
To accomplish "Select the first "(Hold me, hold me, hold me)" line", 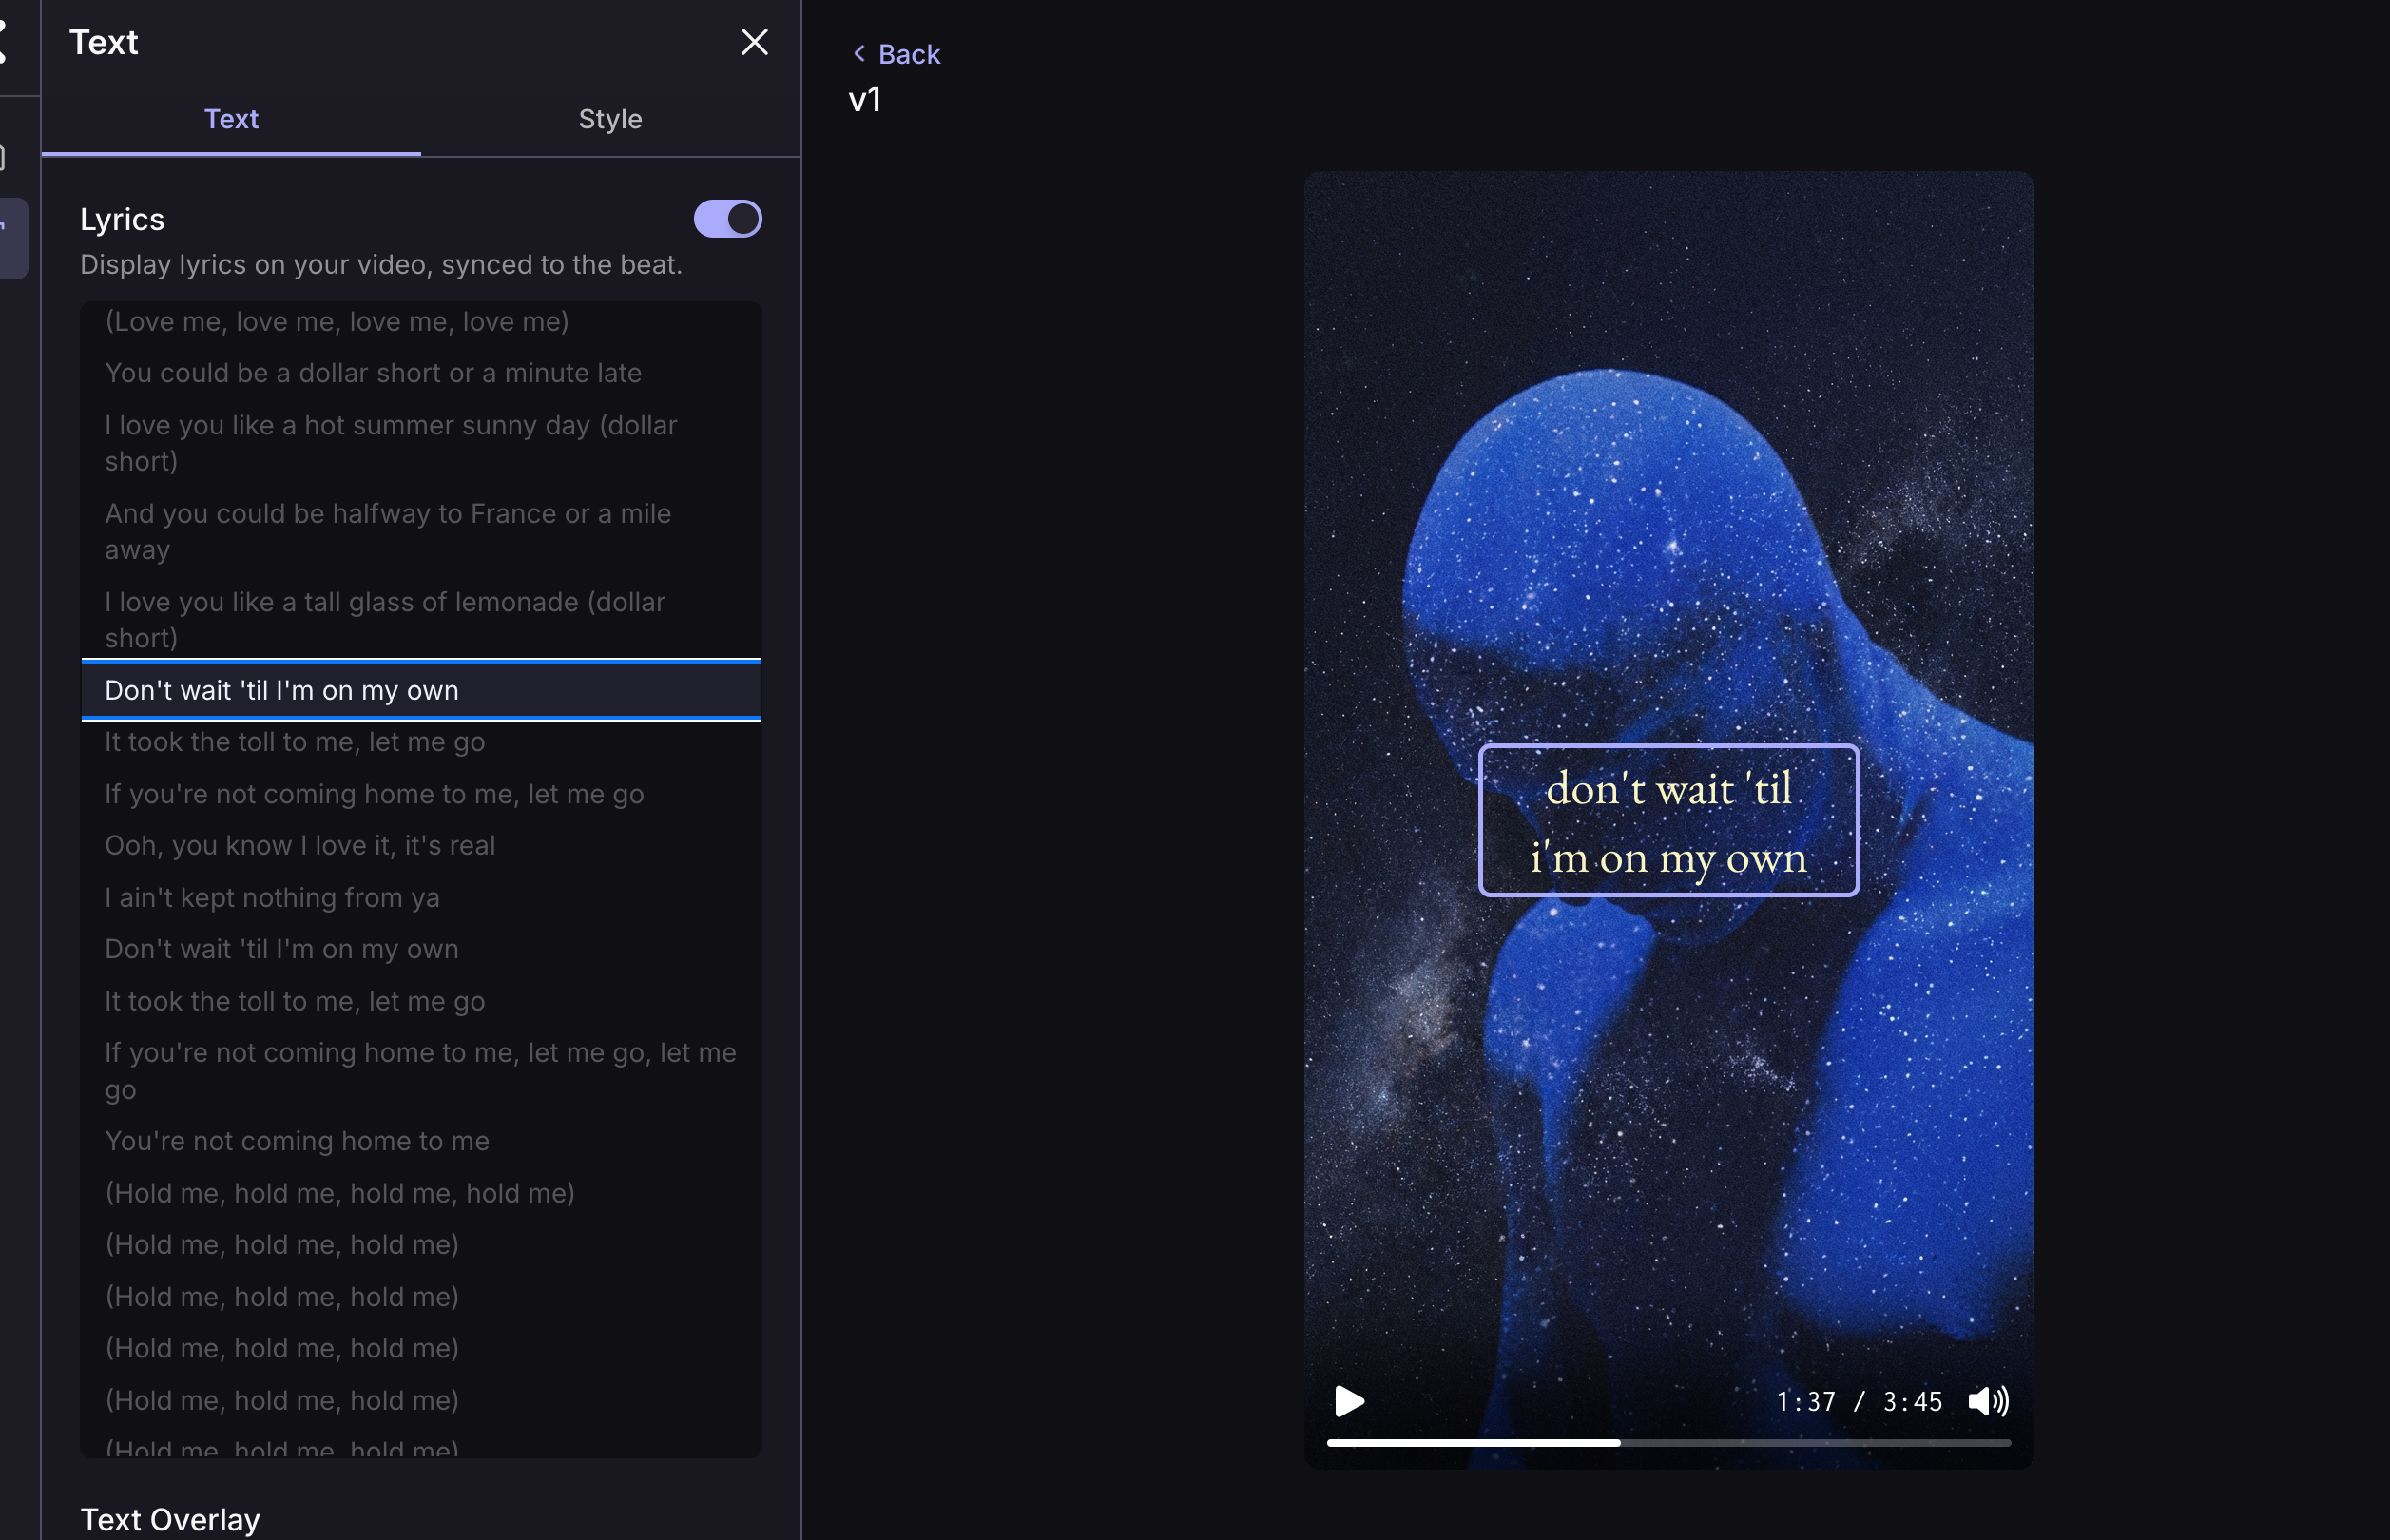I will click(x=281, y=1244).
